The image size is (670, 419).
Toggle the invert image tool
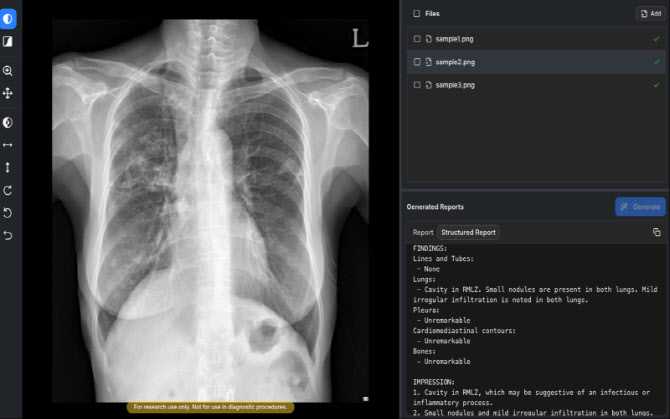point(8,41)
